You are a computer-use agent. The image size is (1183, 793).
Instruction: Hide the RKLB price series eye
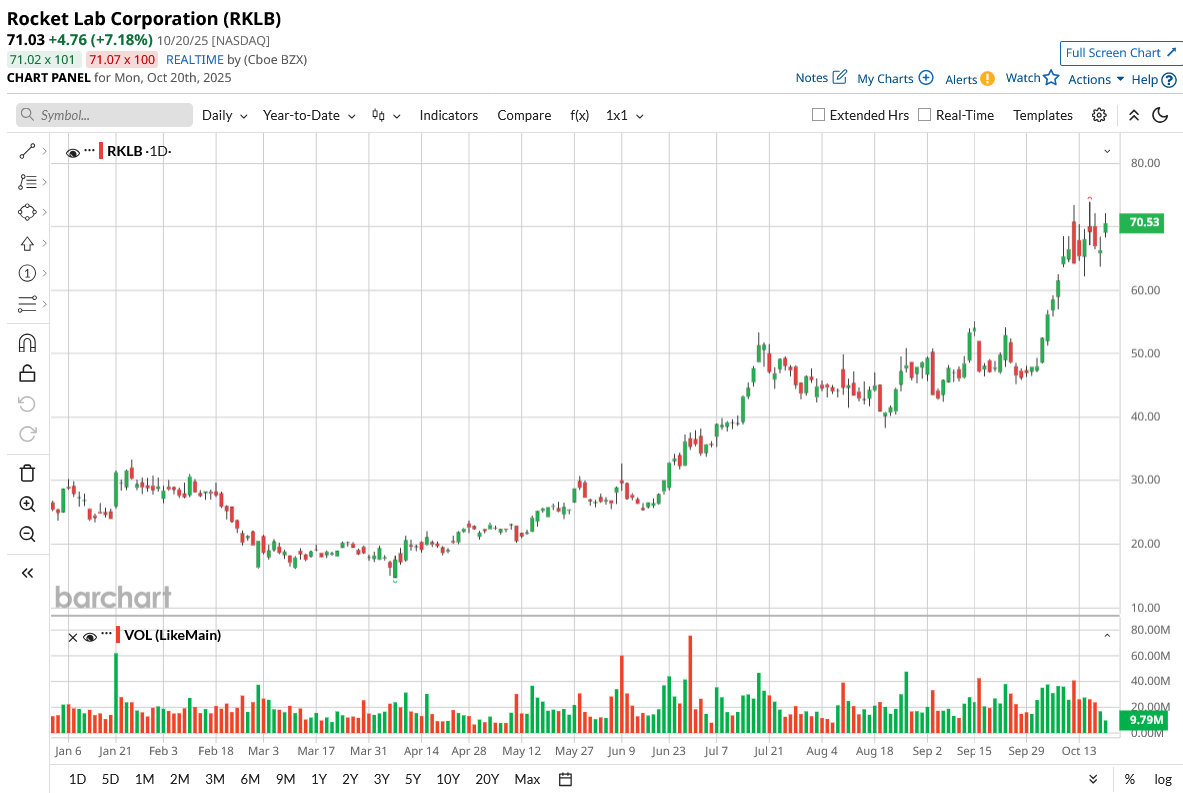pyautogui.click(x=73, y=153)
